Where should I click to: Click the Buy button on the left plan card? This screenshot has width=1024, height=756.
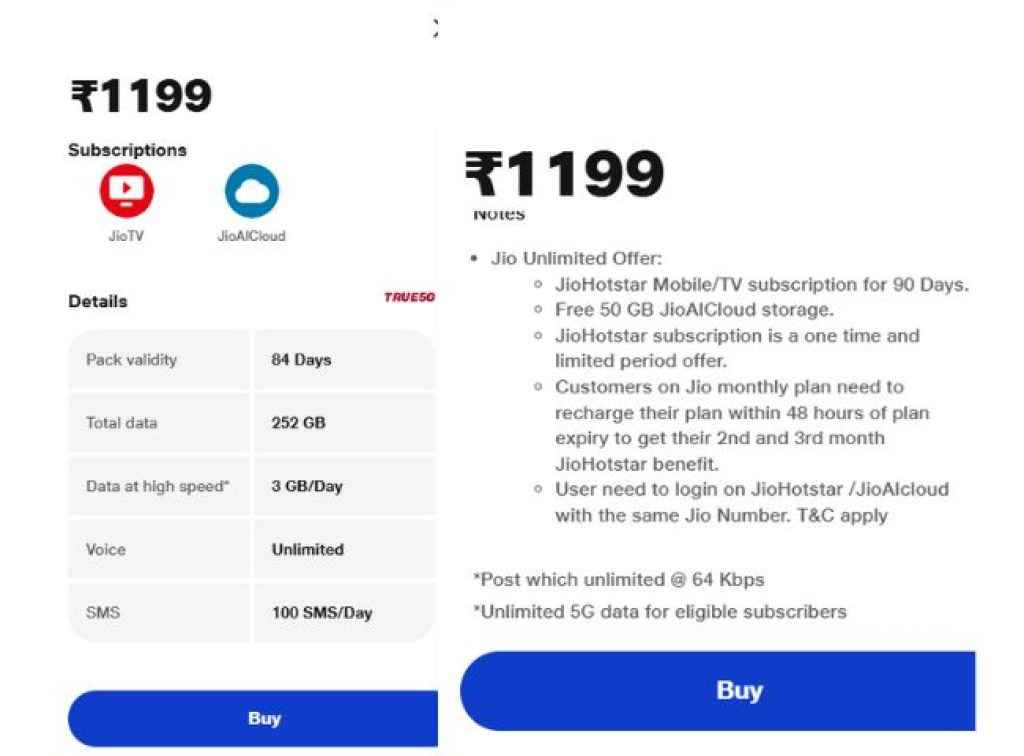click(262, 718)
